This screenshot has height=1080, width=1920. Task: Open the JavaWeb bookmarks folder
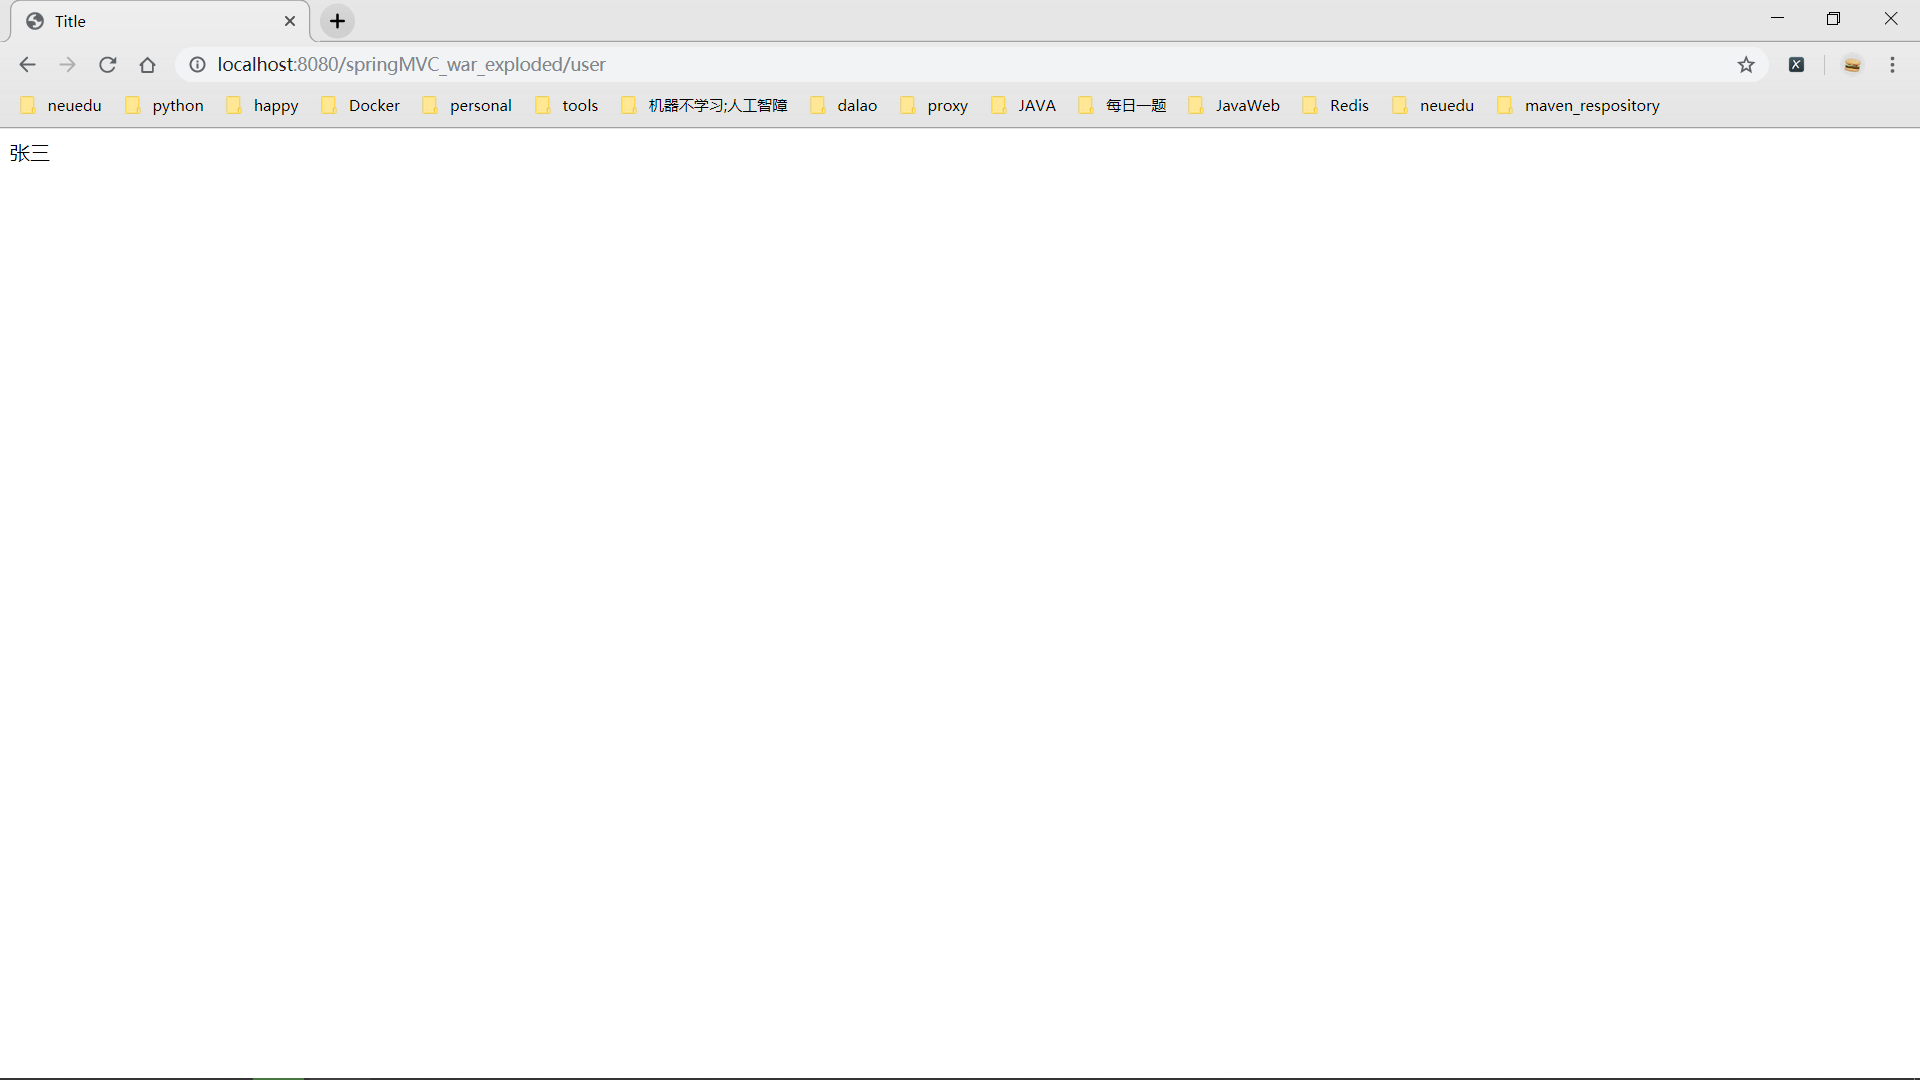[1235, 106]
